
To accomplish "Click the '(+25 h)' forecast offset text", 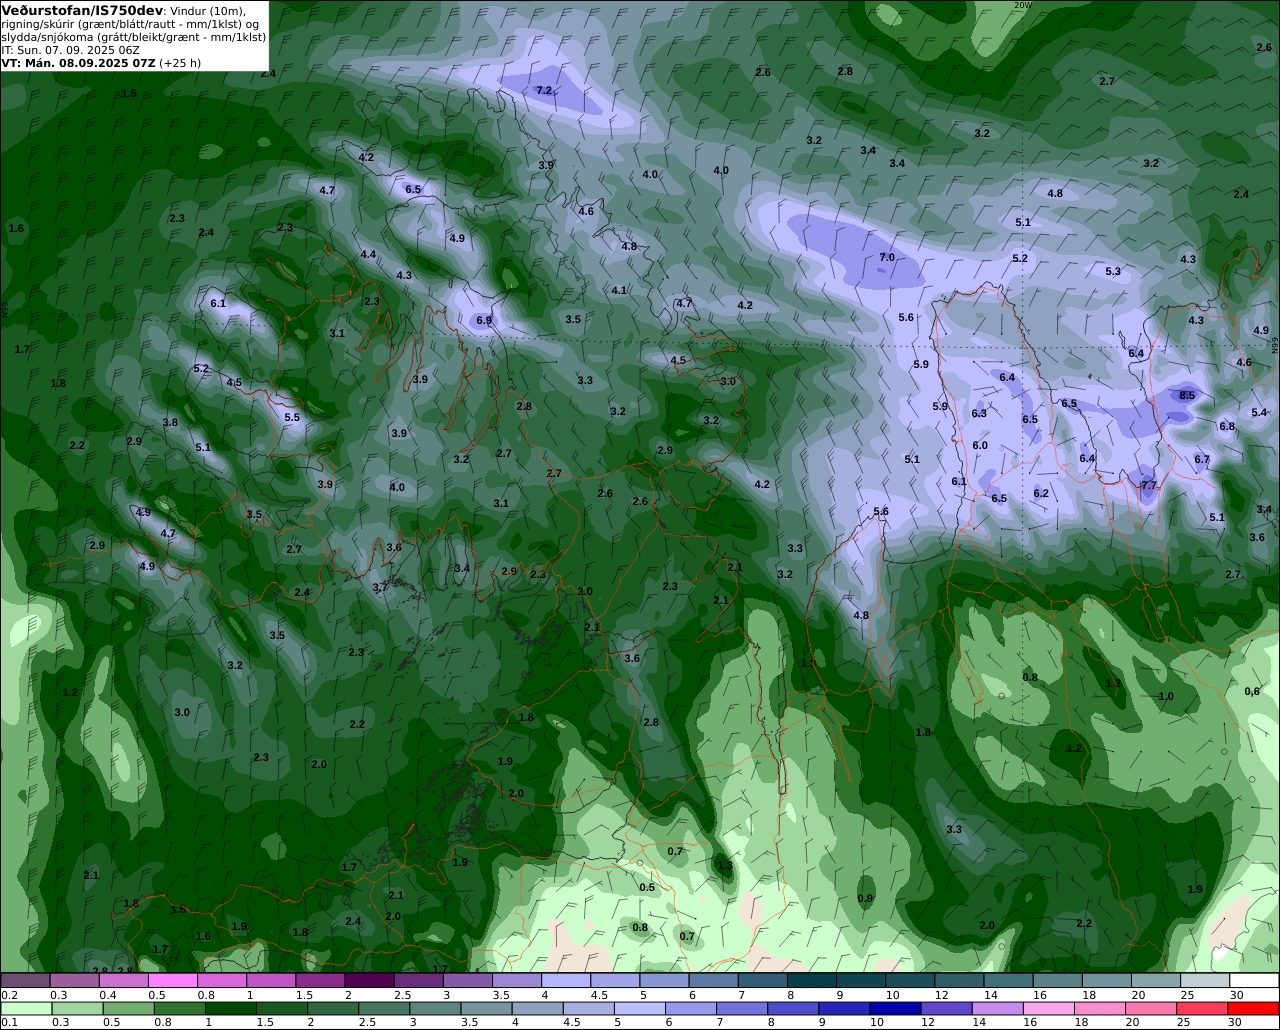I will tap(180, 62).
